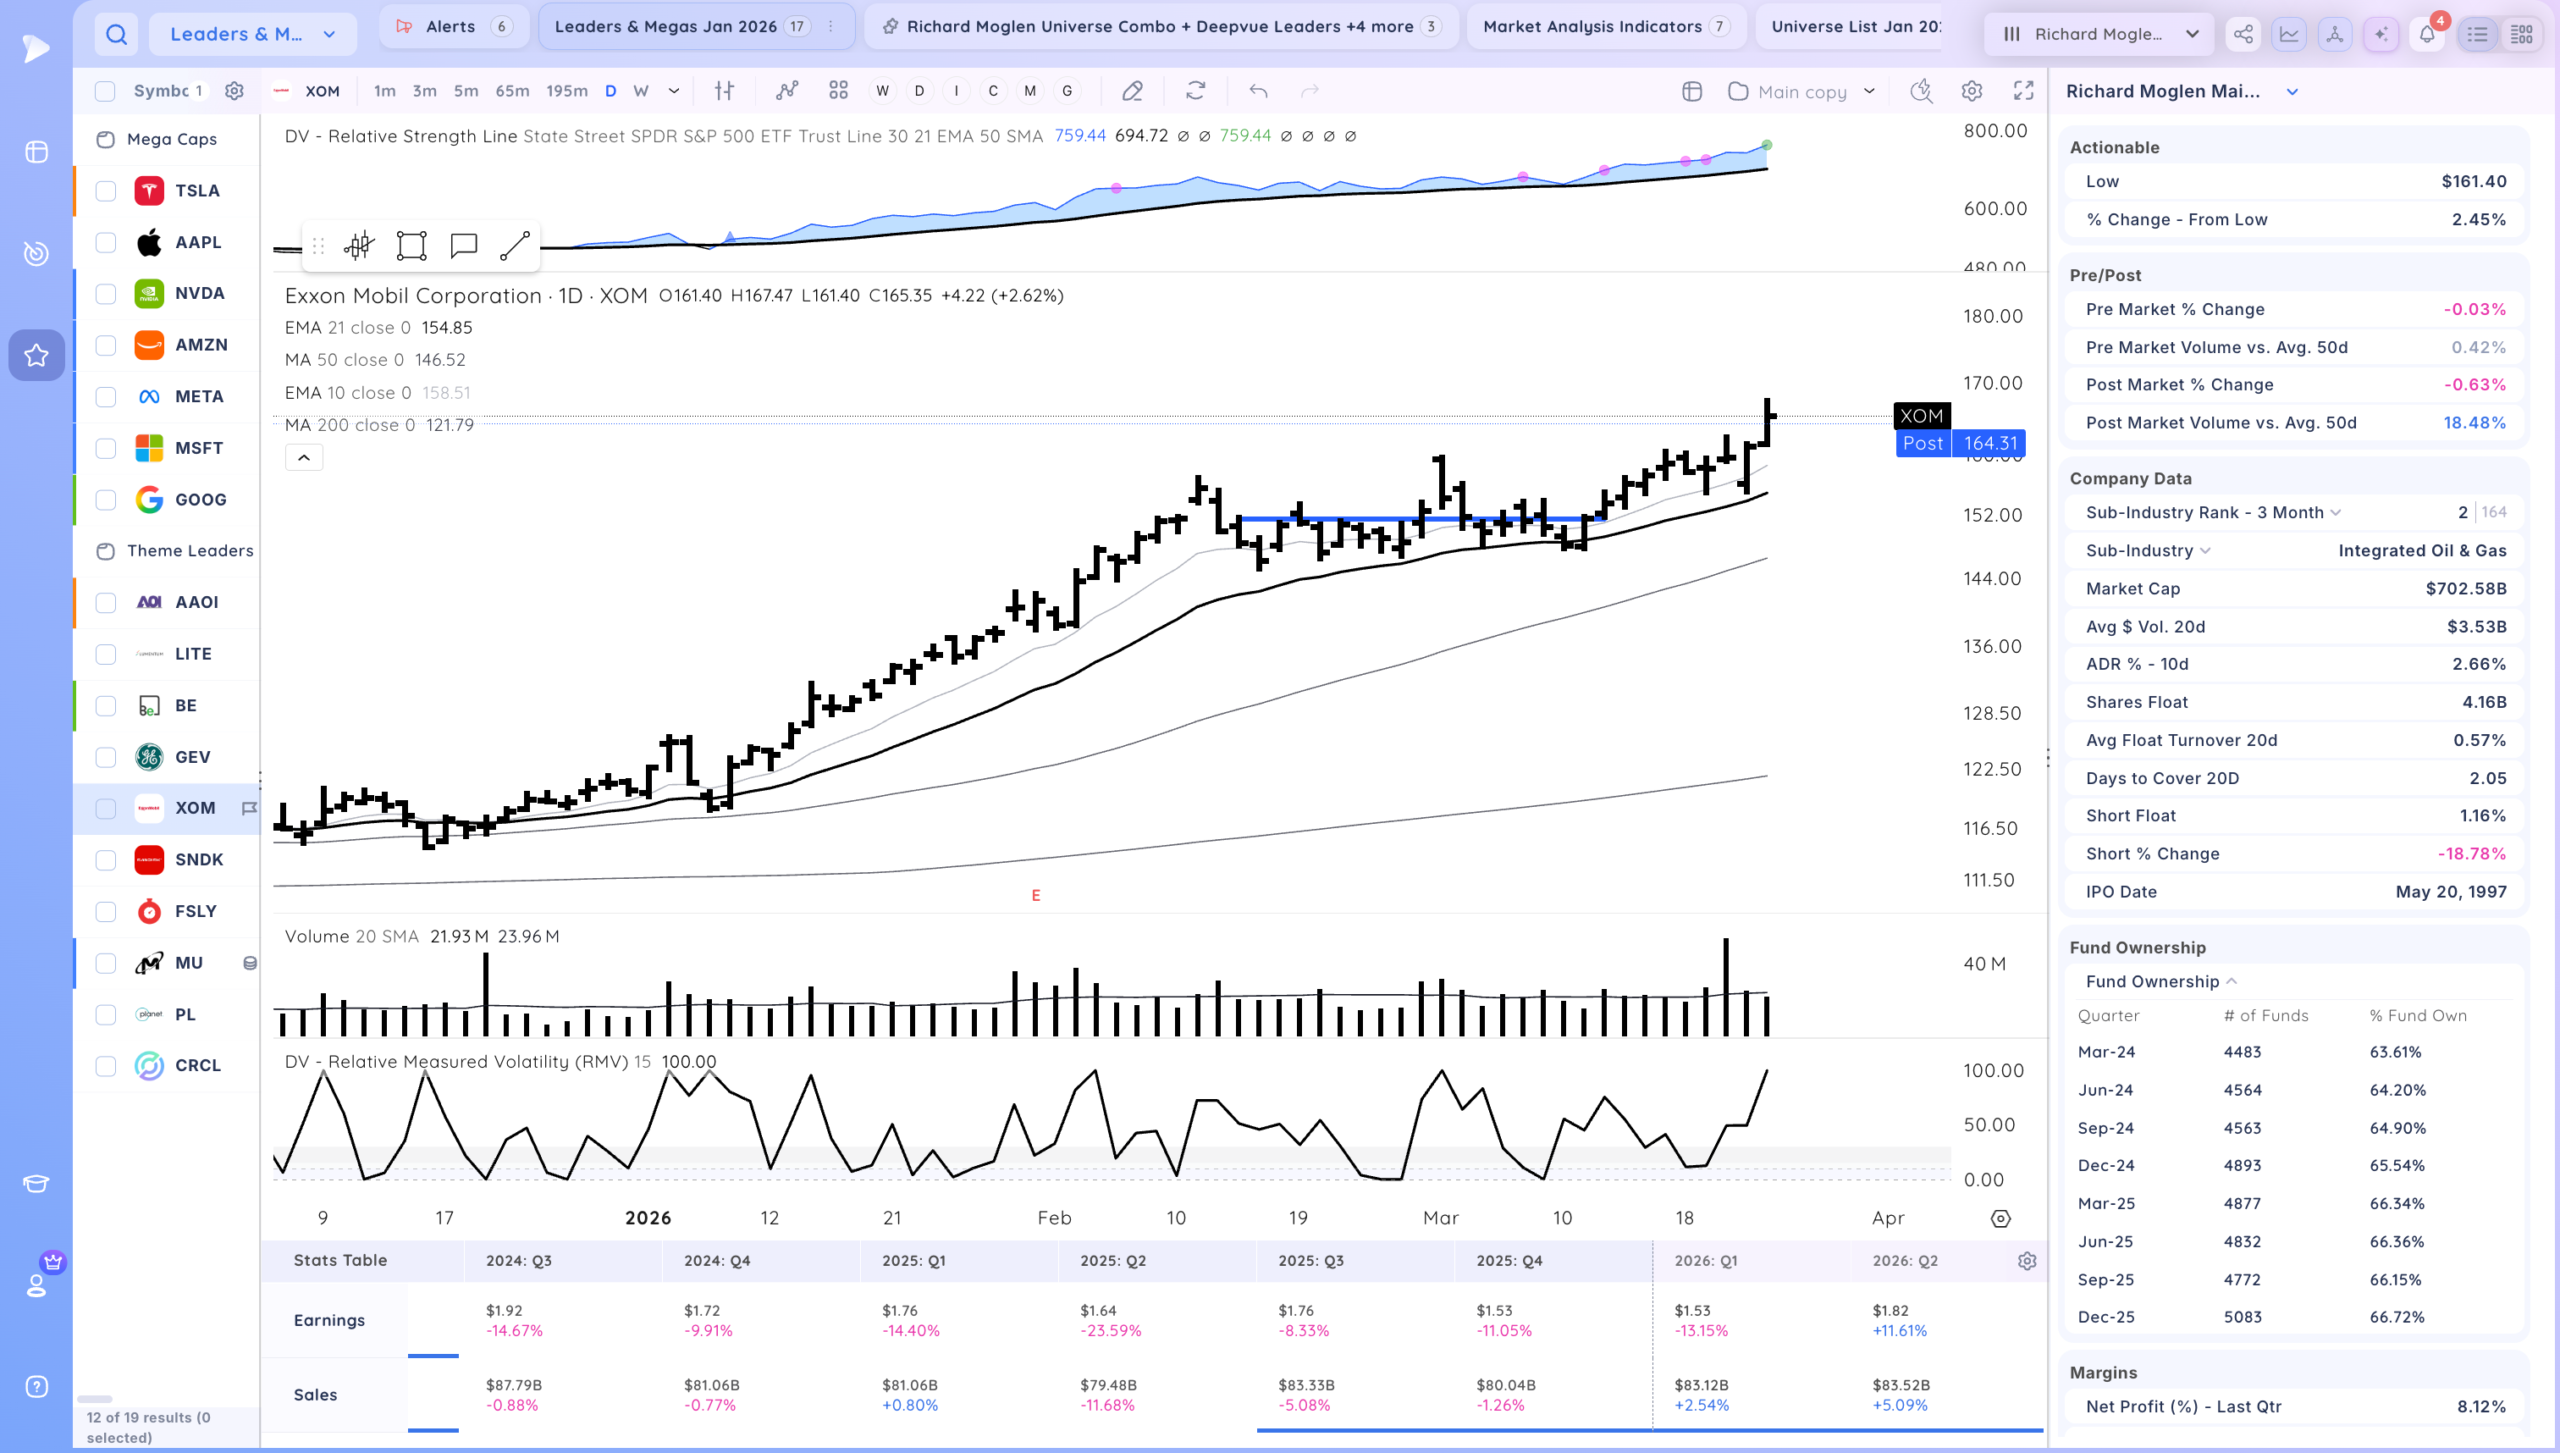Open the share icon

2243,34
